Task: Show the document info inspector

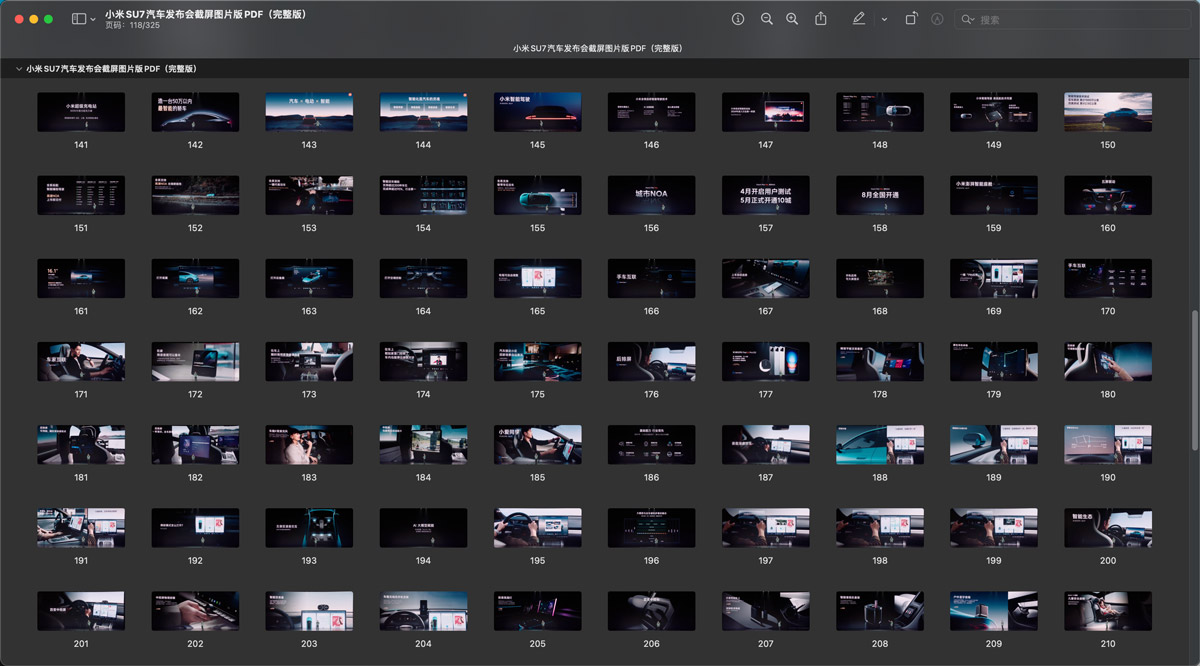Action: tap(738, 19)
